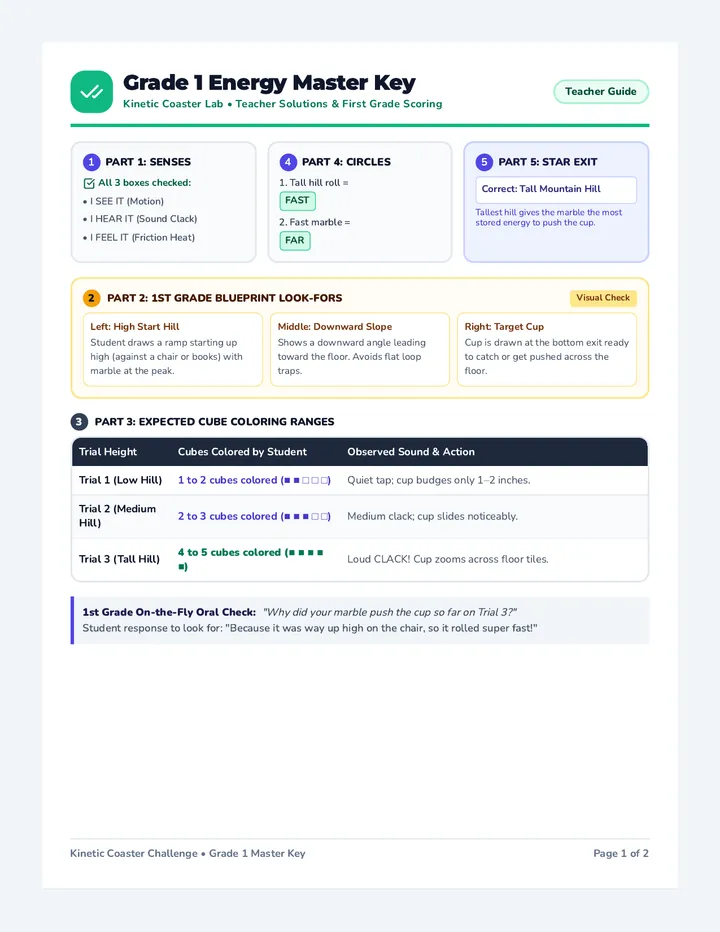Click the 'Page 1 of 2' footer indicator

(x=621, y=853)
